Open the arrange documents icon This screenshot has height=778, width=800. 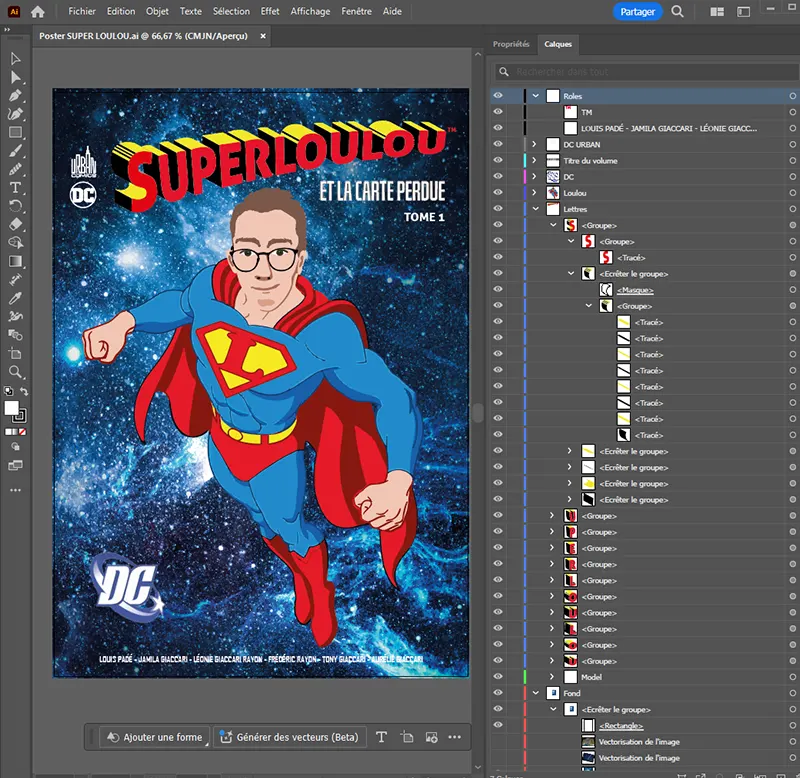717,11
